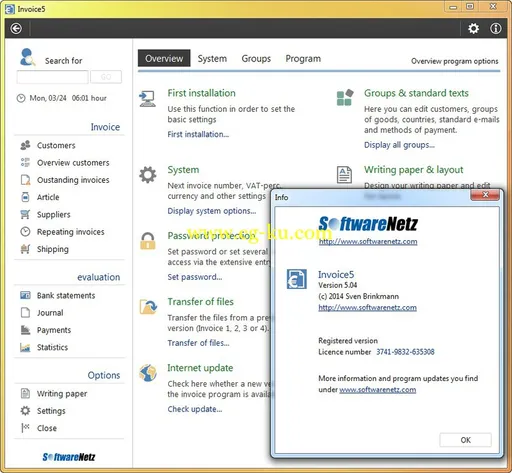Open Display all groups... link

point(399,145)
